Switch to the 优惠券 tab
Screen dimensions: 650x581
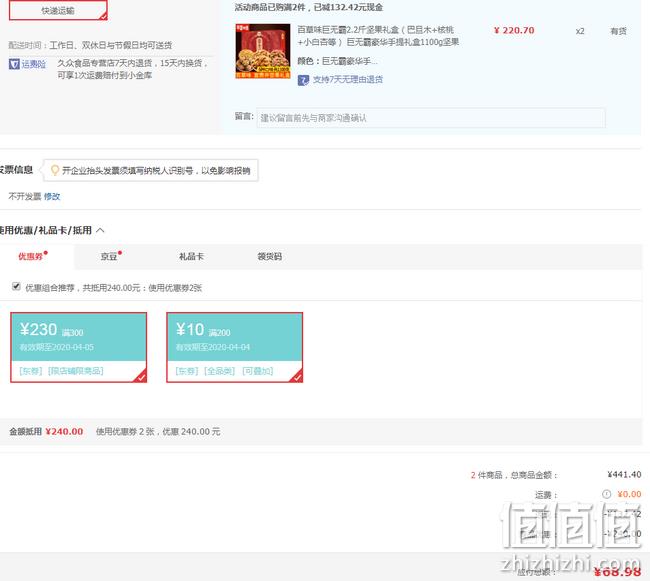point(33,256)
